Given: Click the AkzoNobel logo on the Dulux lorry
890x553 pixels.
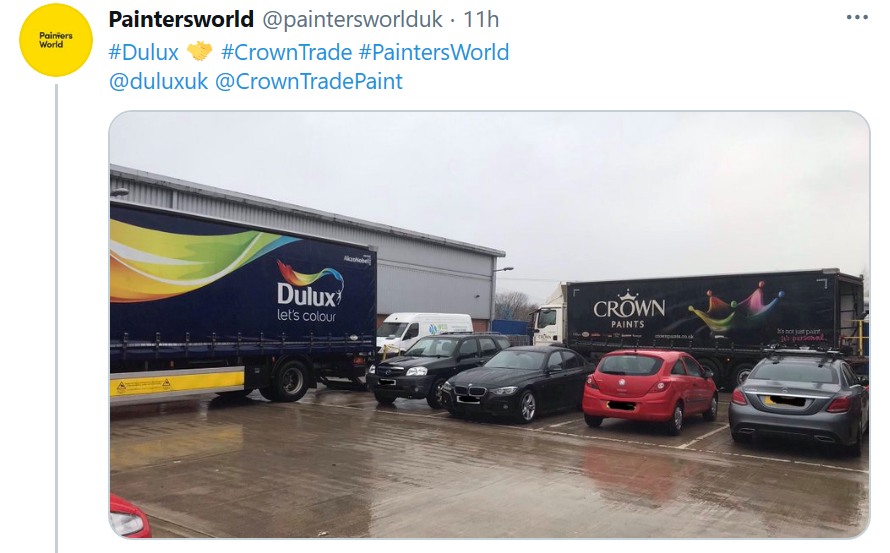Looking at the screenshot, I should coord(357,259).
